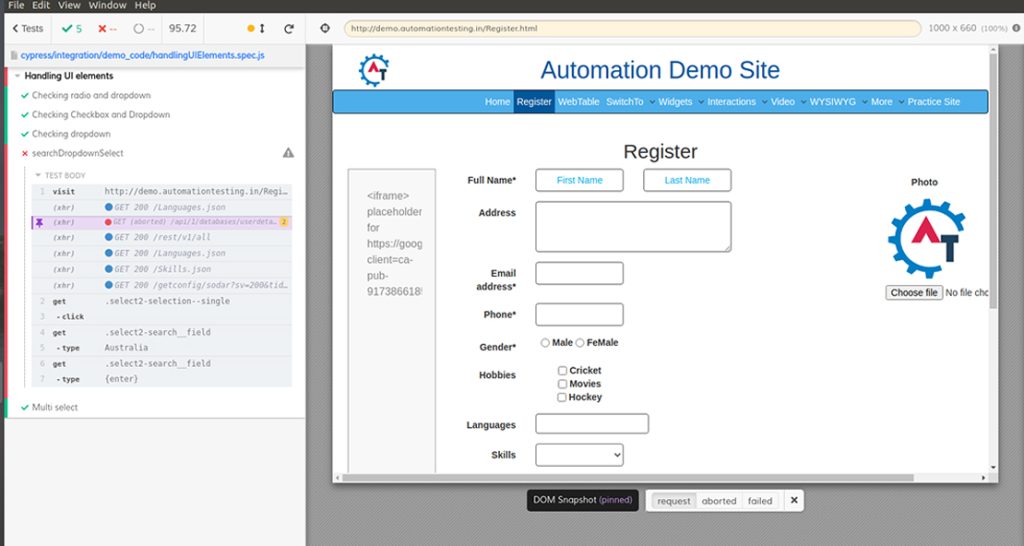Click the Choose file button
The image size is (1024, 546).
point(914,293)
